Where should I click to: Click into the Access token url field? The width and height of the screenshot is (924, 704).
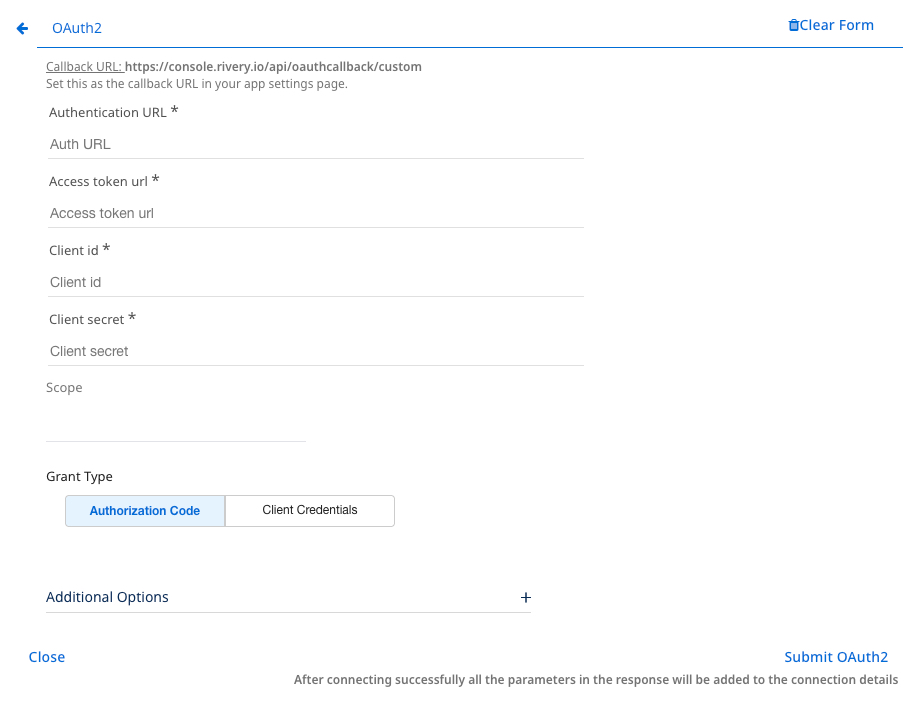pos(315,213)
